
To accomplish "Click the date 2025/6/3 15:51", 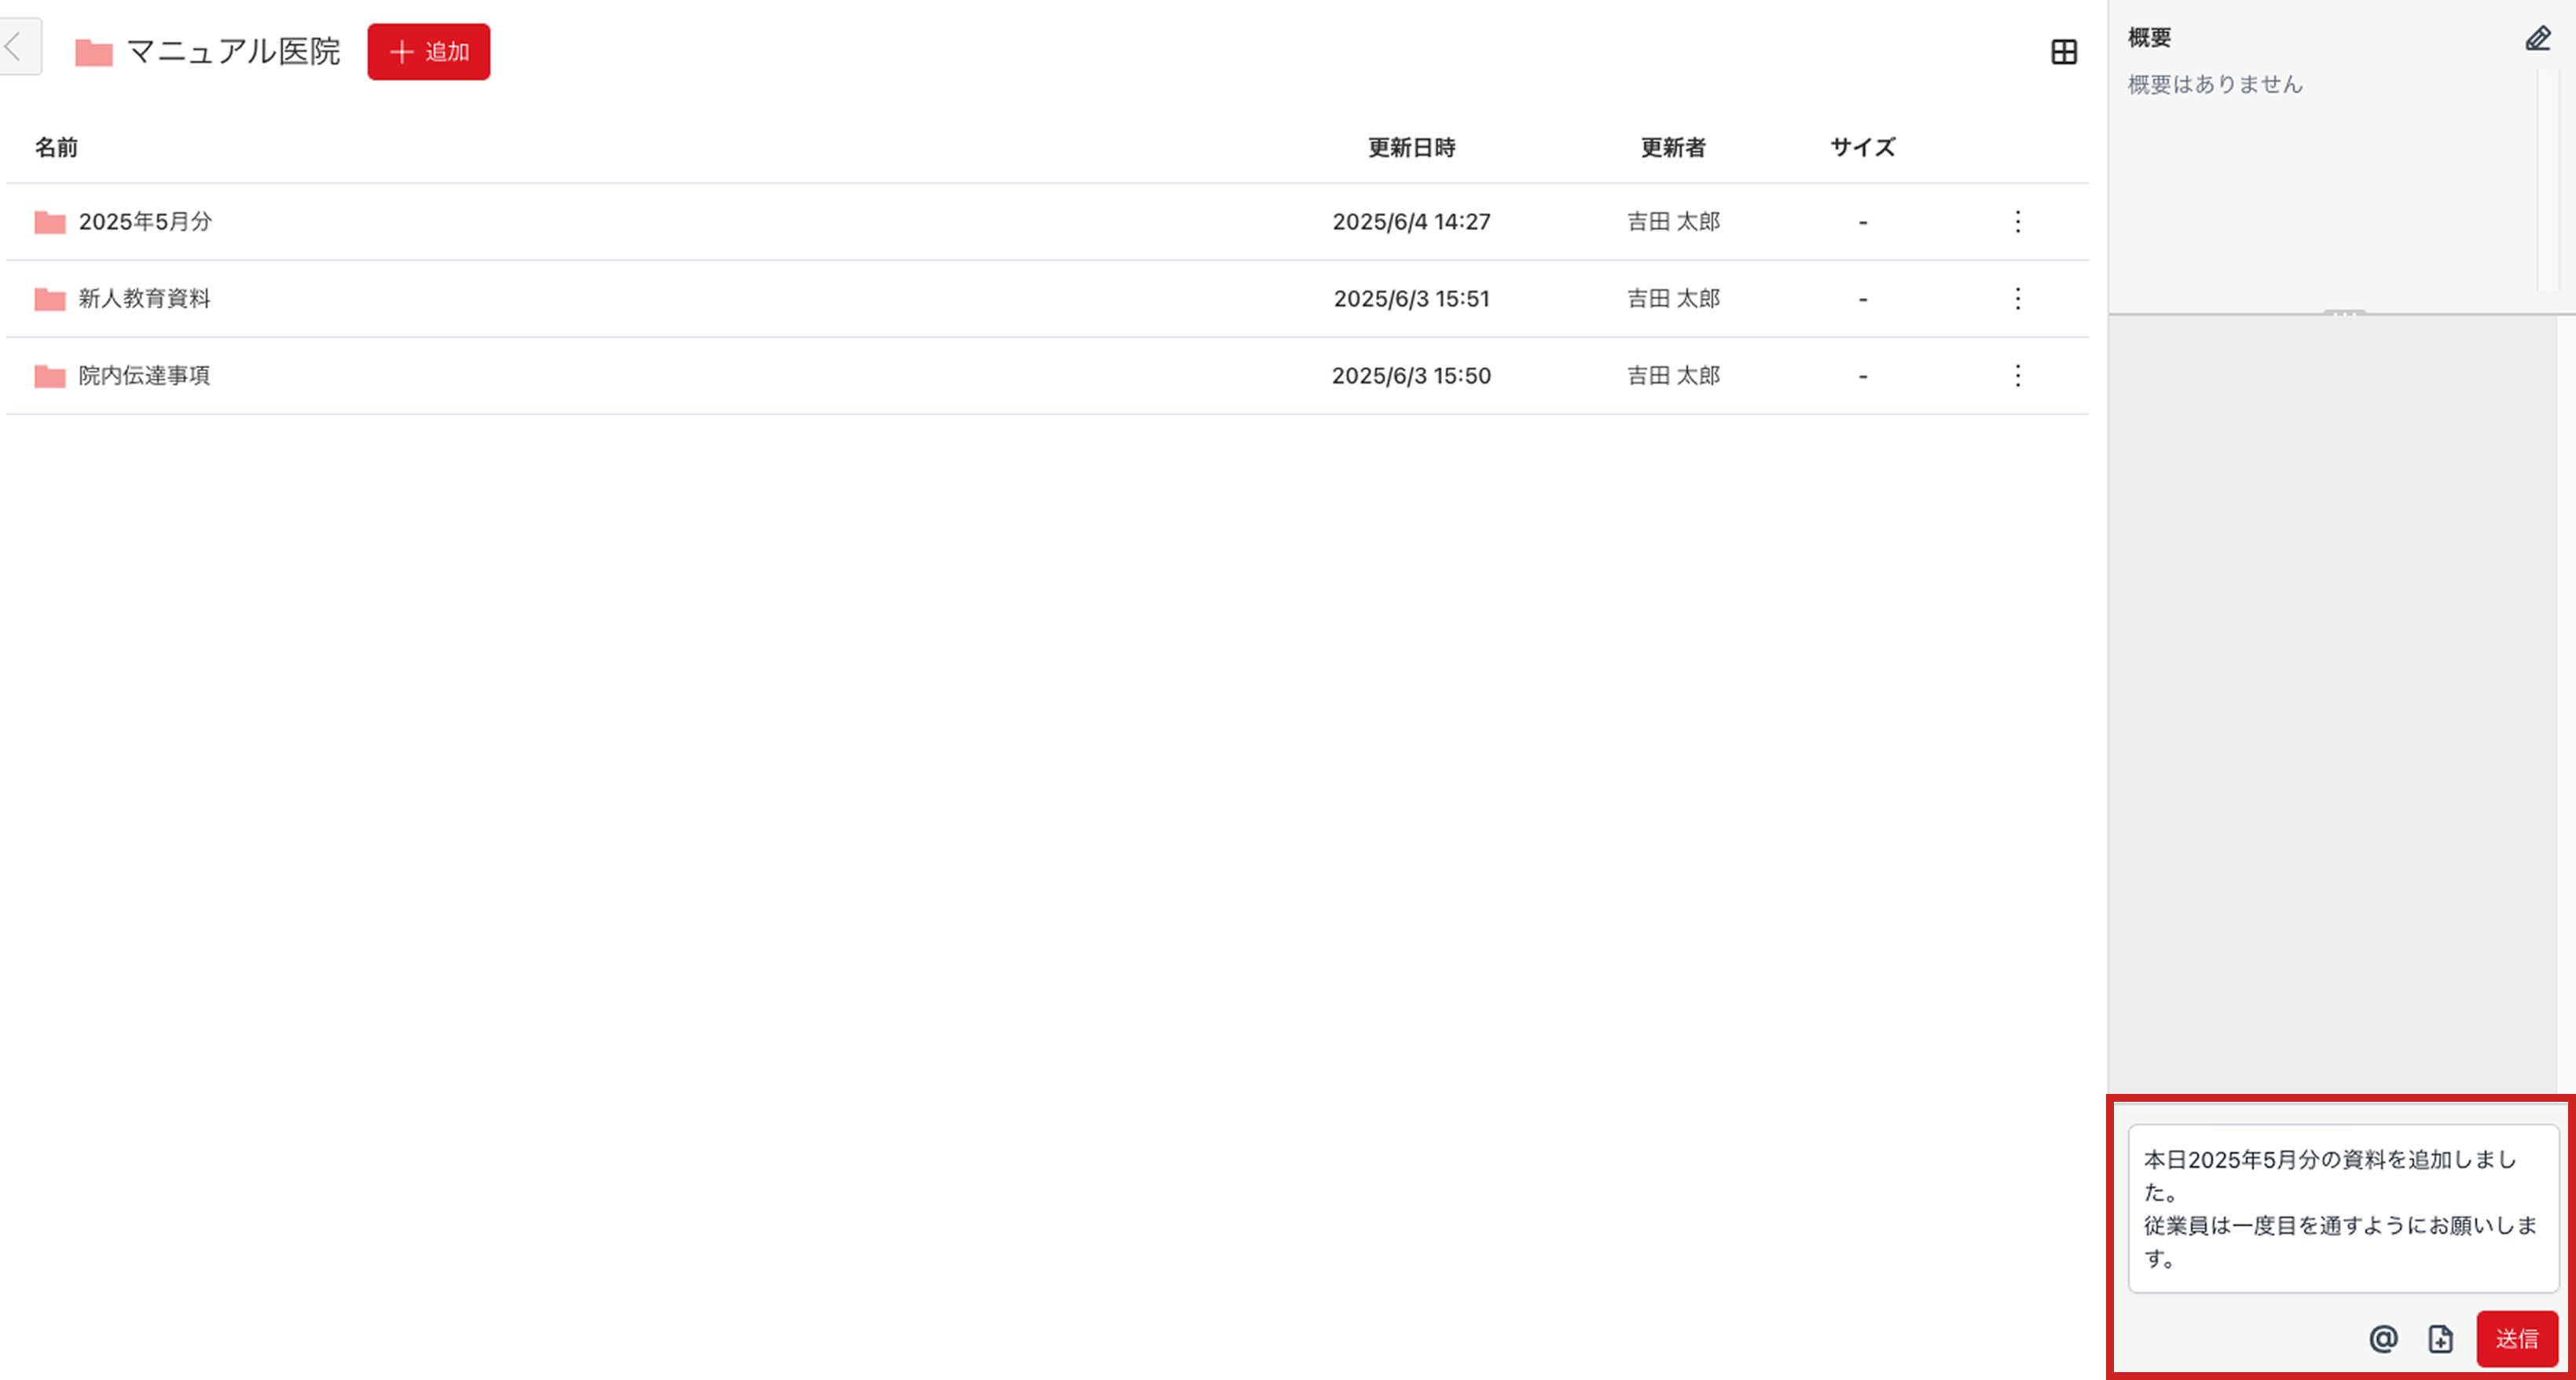I will (1411, 298).
